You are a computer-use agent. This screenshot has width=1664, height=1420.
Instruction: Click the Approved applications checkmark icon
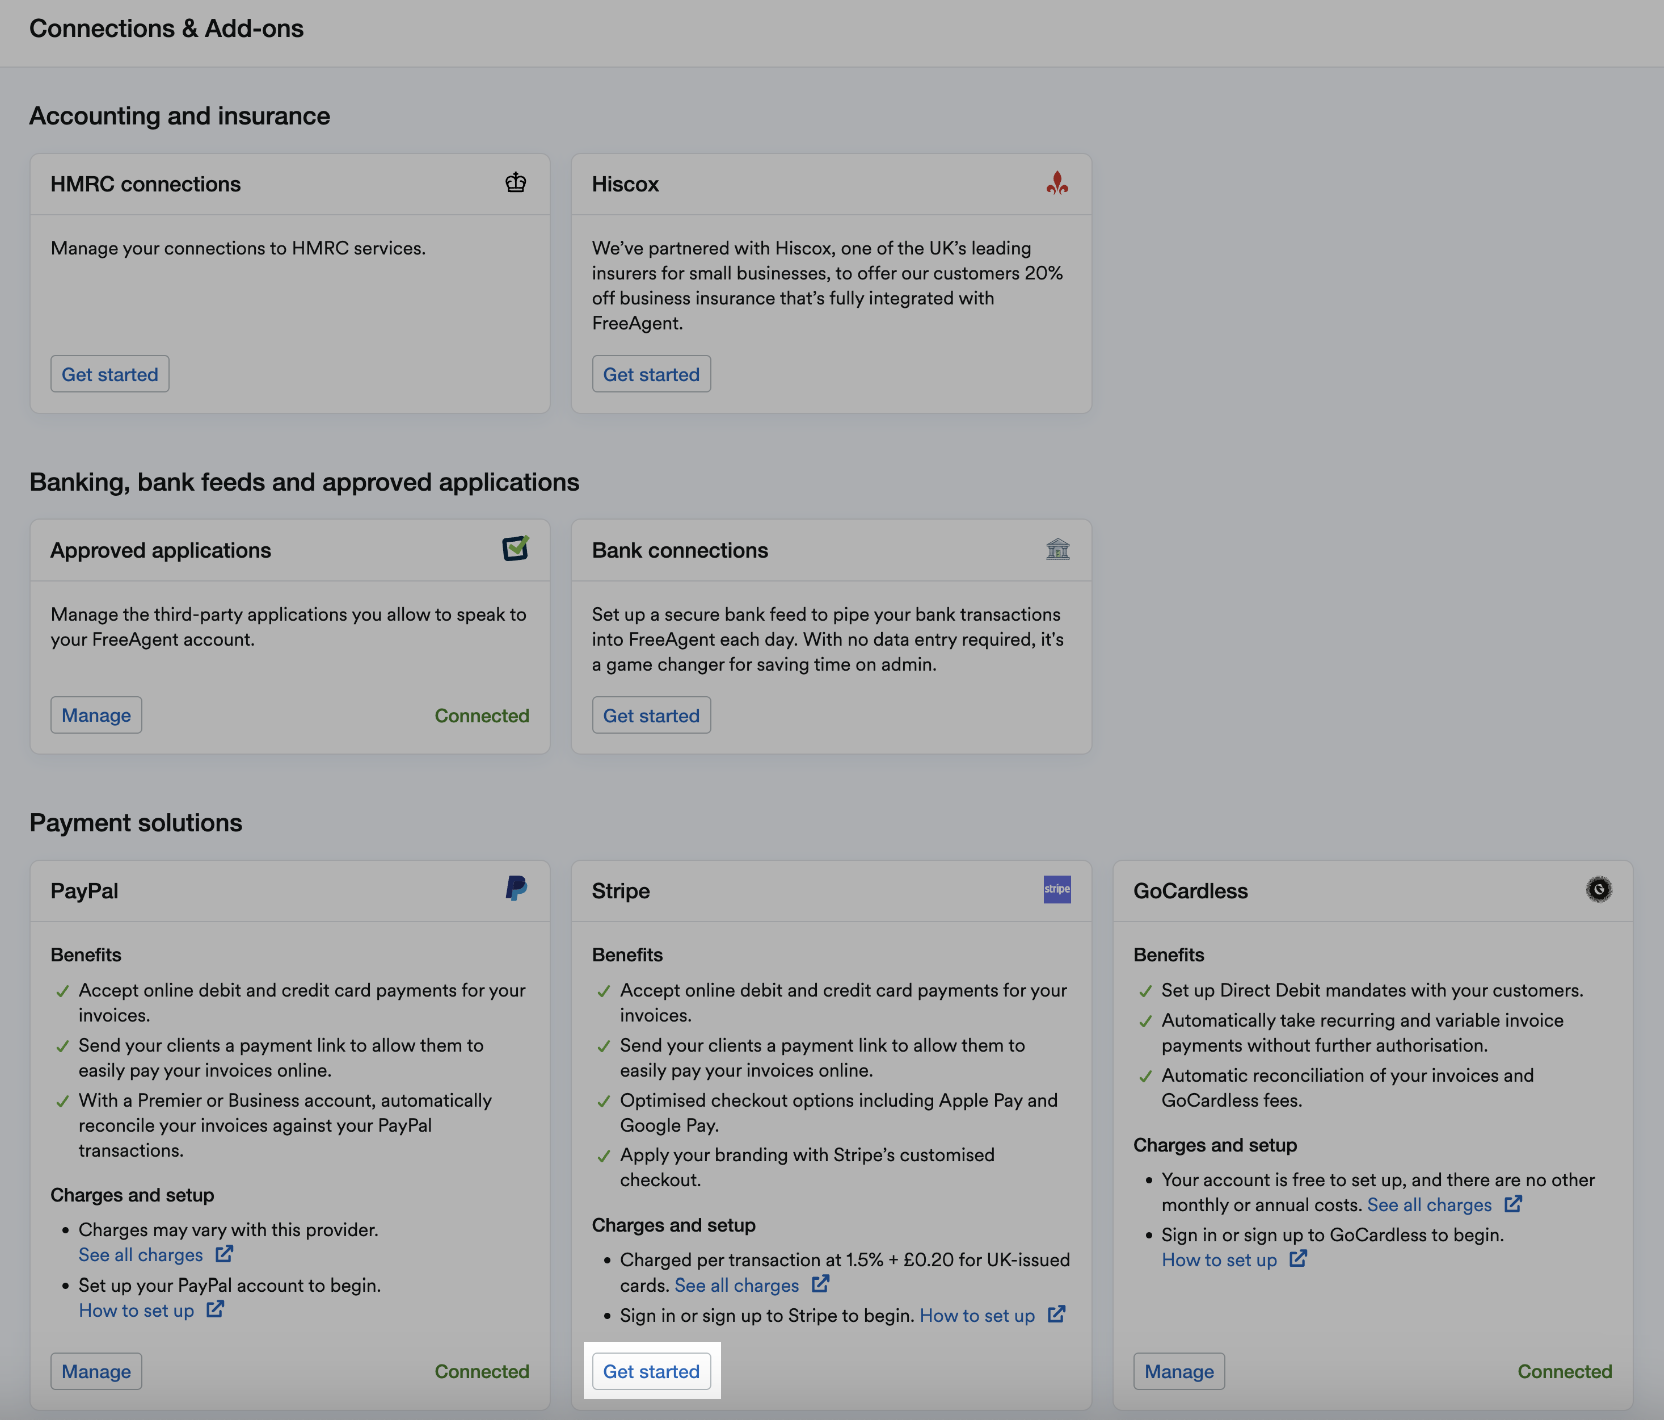click(516, 548)
